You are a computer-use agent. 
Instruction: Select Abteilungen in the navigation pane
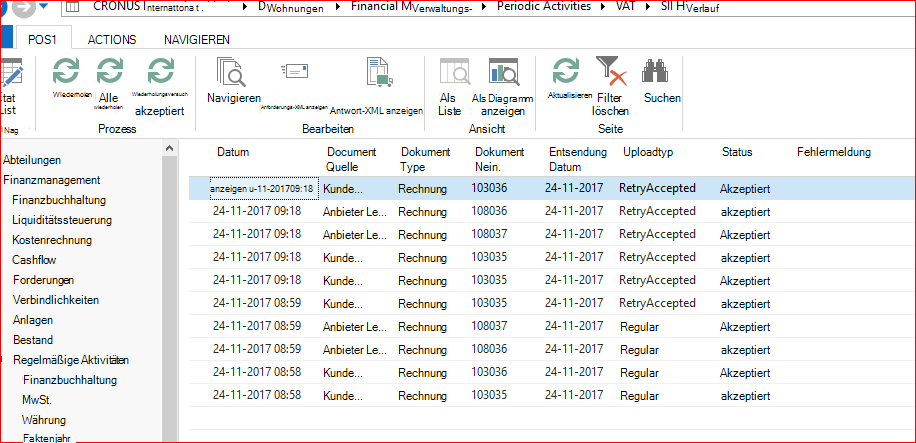[x=32, y=160]
